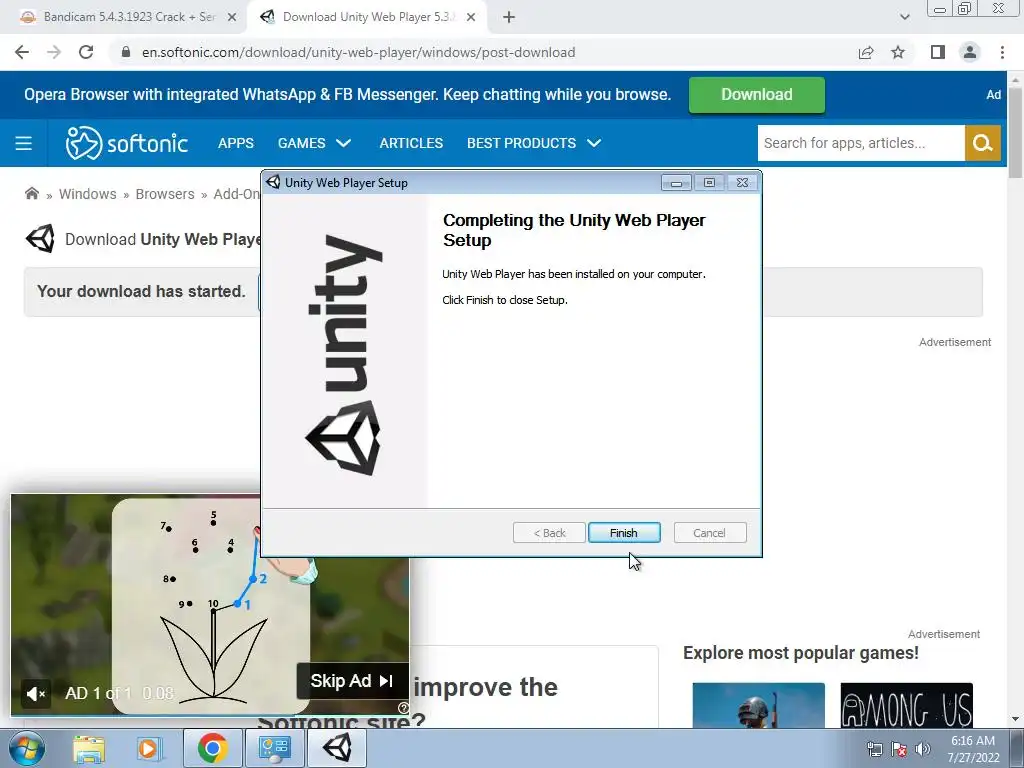Open the Softonic hamburger menu
Image resolution: width=1024 pixels, height=768 pixels.
24,143
